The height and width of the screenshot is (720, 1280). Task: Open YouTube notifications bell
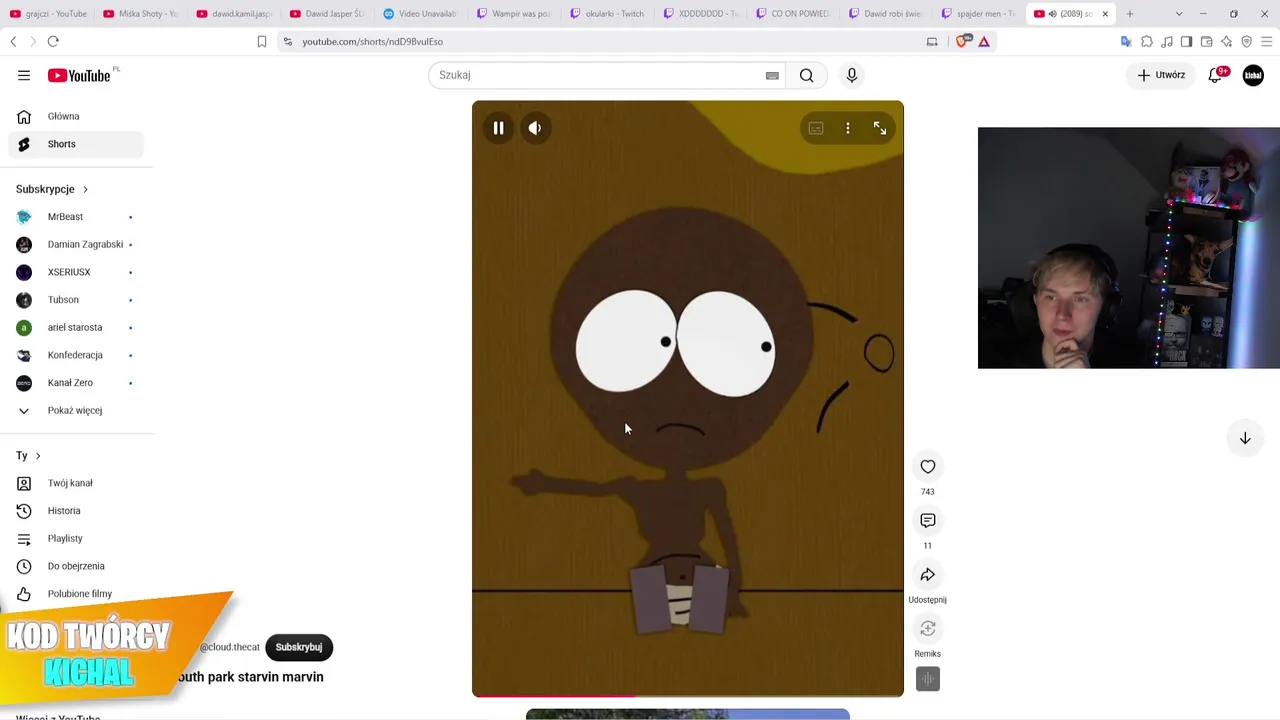click(x=1216, y=75)
